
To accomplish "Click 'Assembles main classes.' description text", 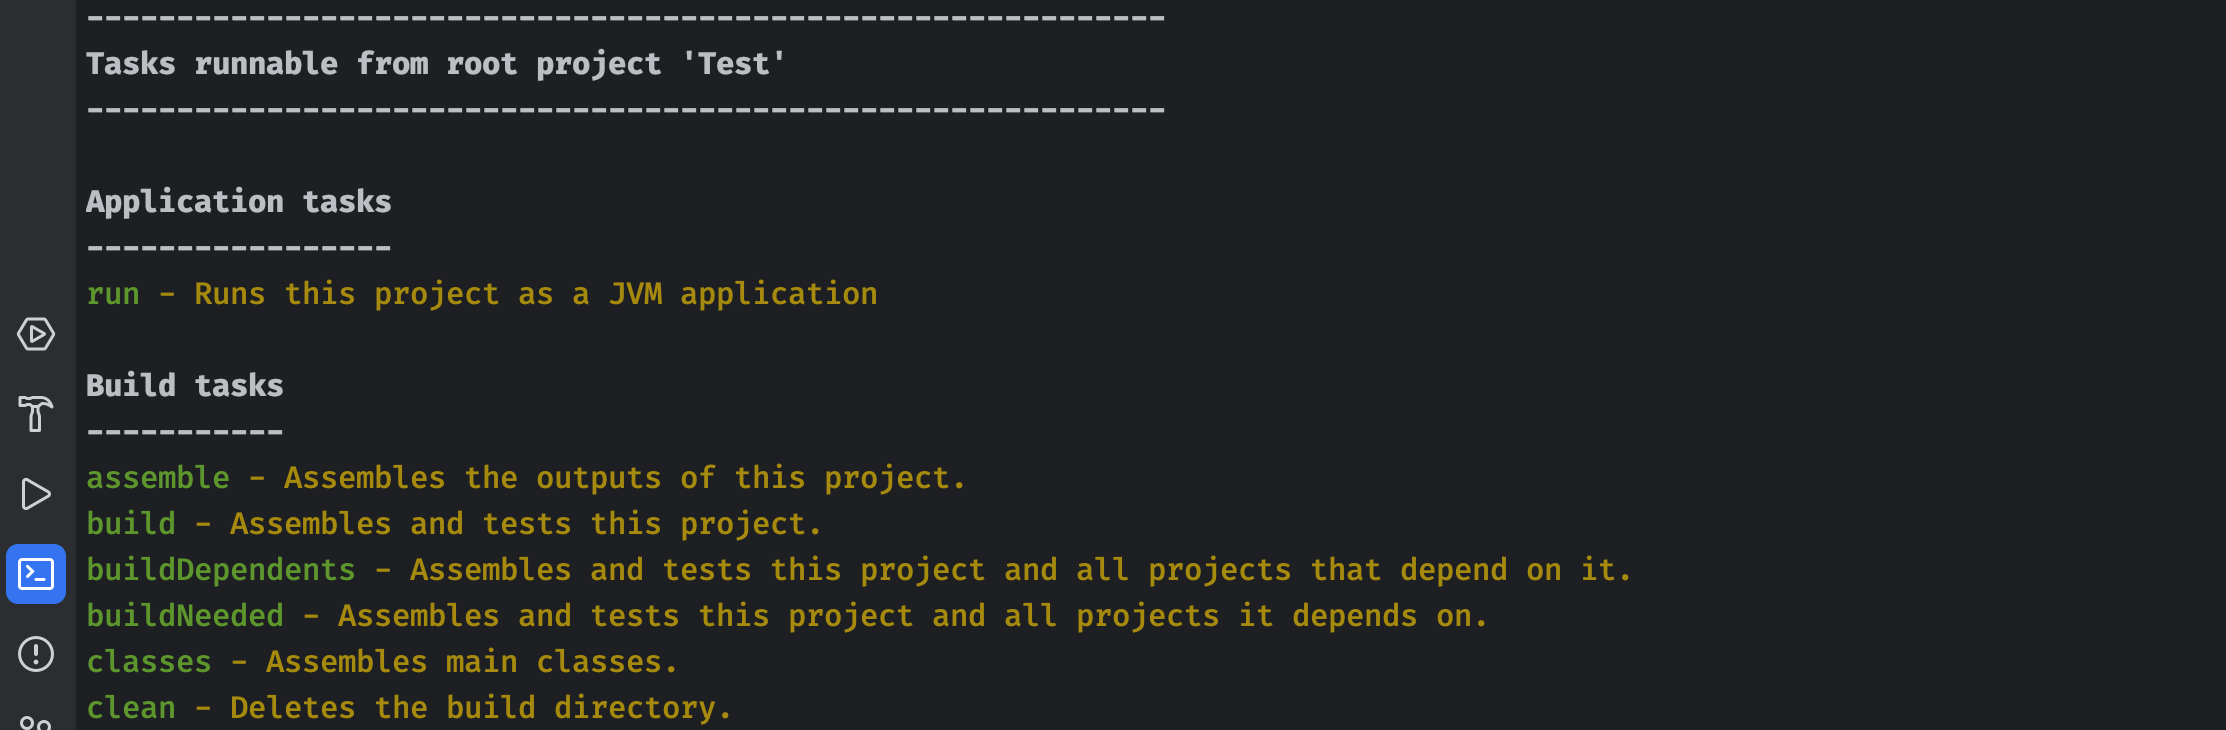I will (x=472, y=662).
